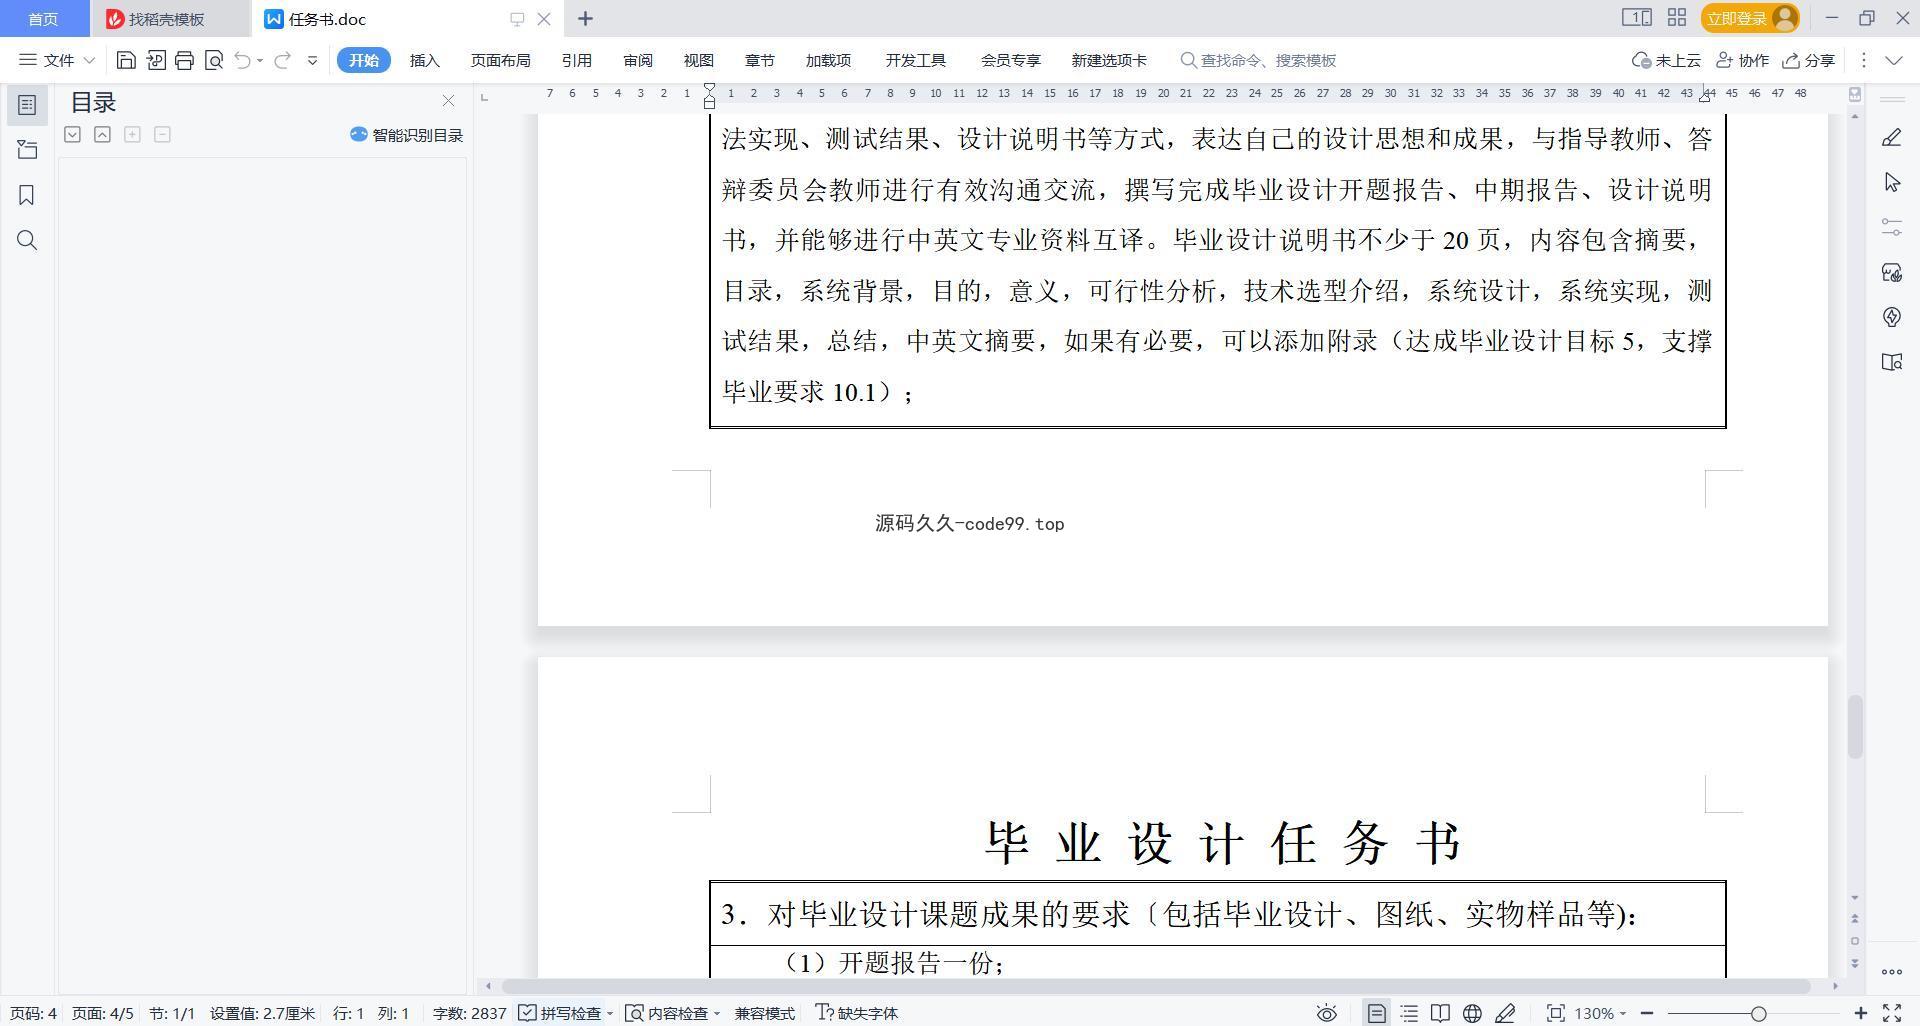Click the zoom slider handle
The height and width of the screenshot is (1026, 1920).
[x=1759, y=1013]
